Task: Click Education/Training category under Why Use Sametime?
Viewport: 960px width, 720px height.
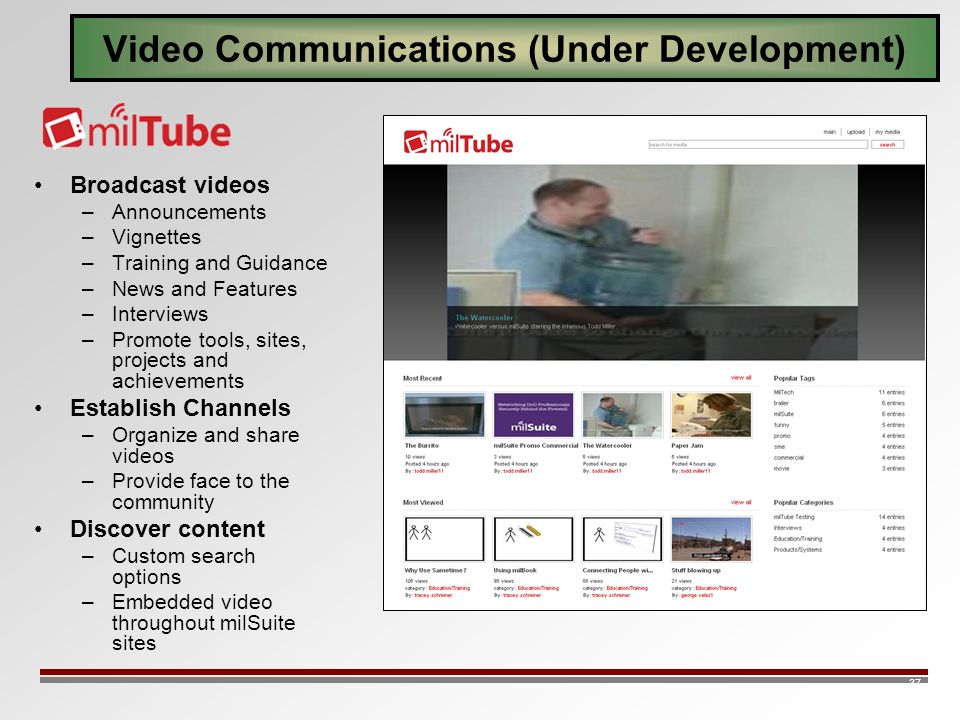Action: (x=449, y=588)
